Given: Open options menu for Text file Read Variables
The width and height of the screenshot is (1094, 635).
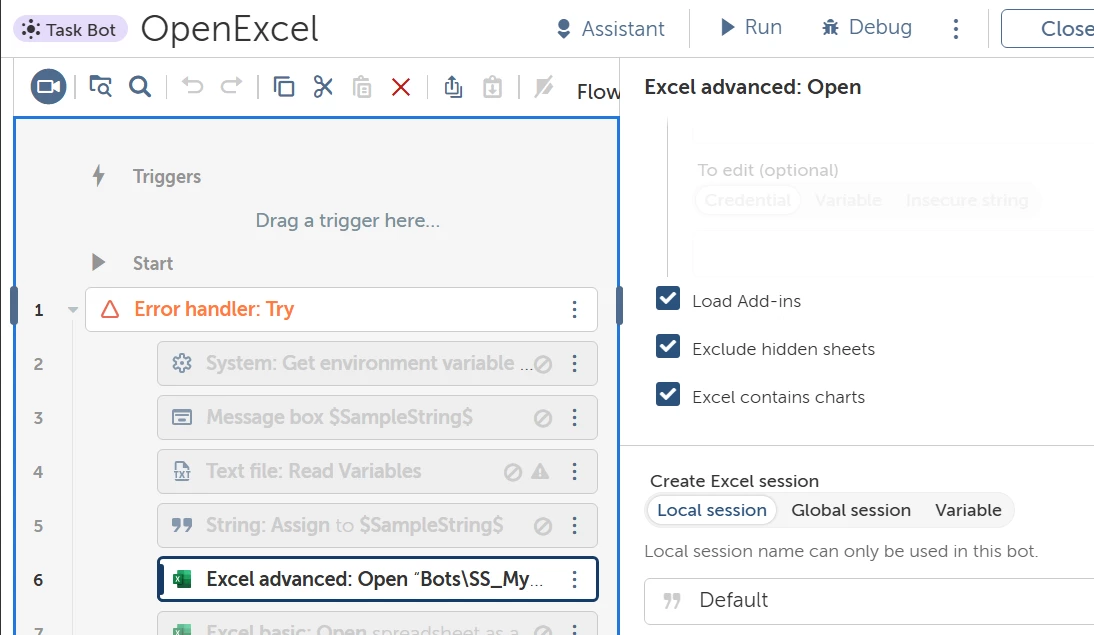Looking at the screenshot, I should pyautogui.click(x=574, y=472).
